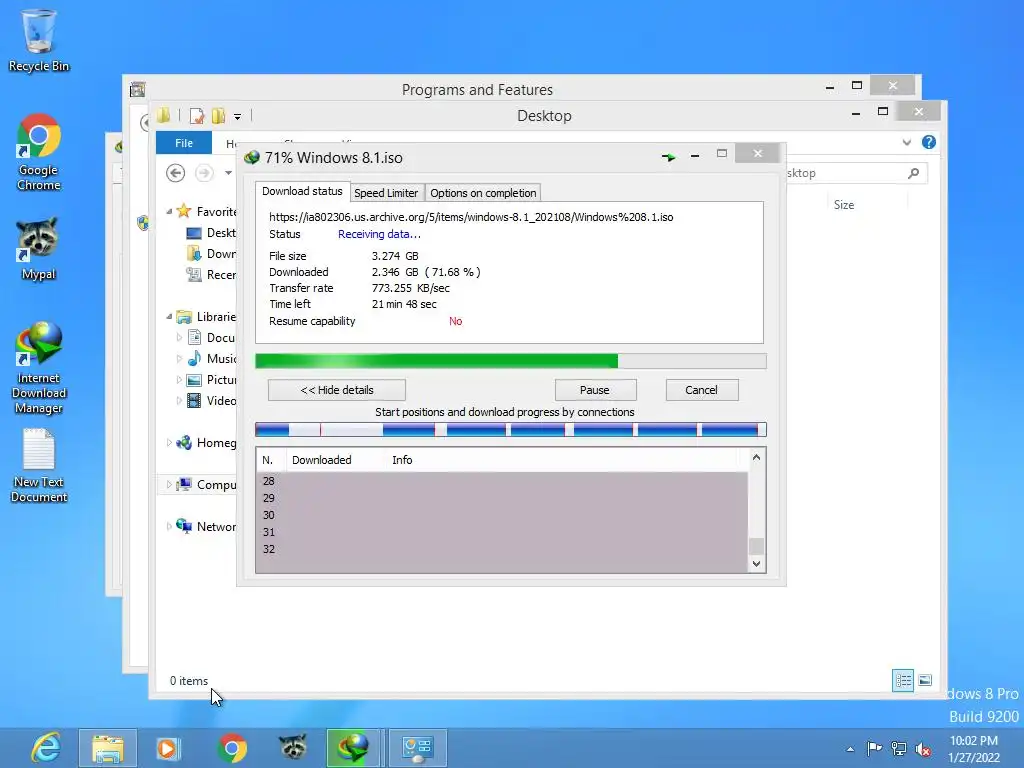Click the Action Center flag tray icon
Viewport: 1024px width, 768px height.
click(x=874, y=748)
